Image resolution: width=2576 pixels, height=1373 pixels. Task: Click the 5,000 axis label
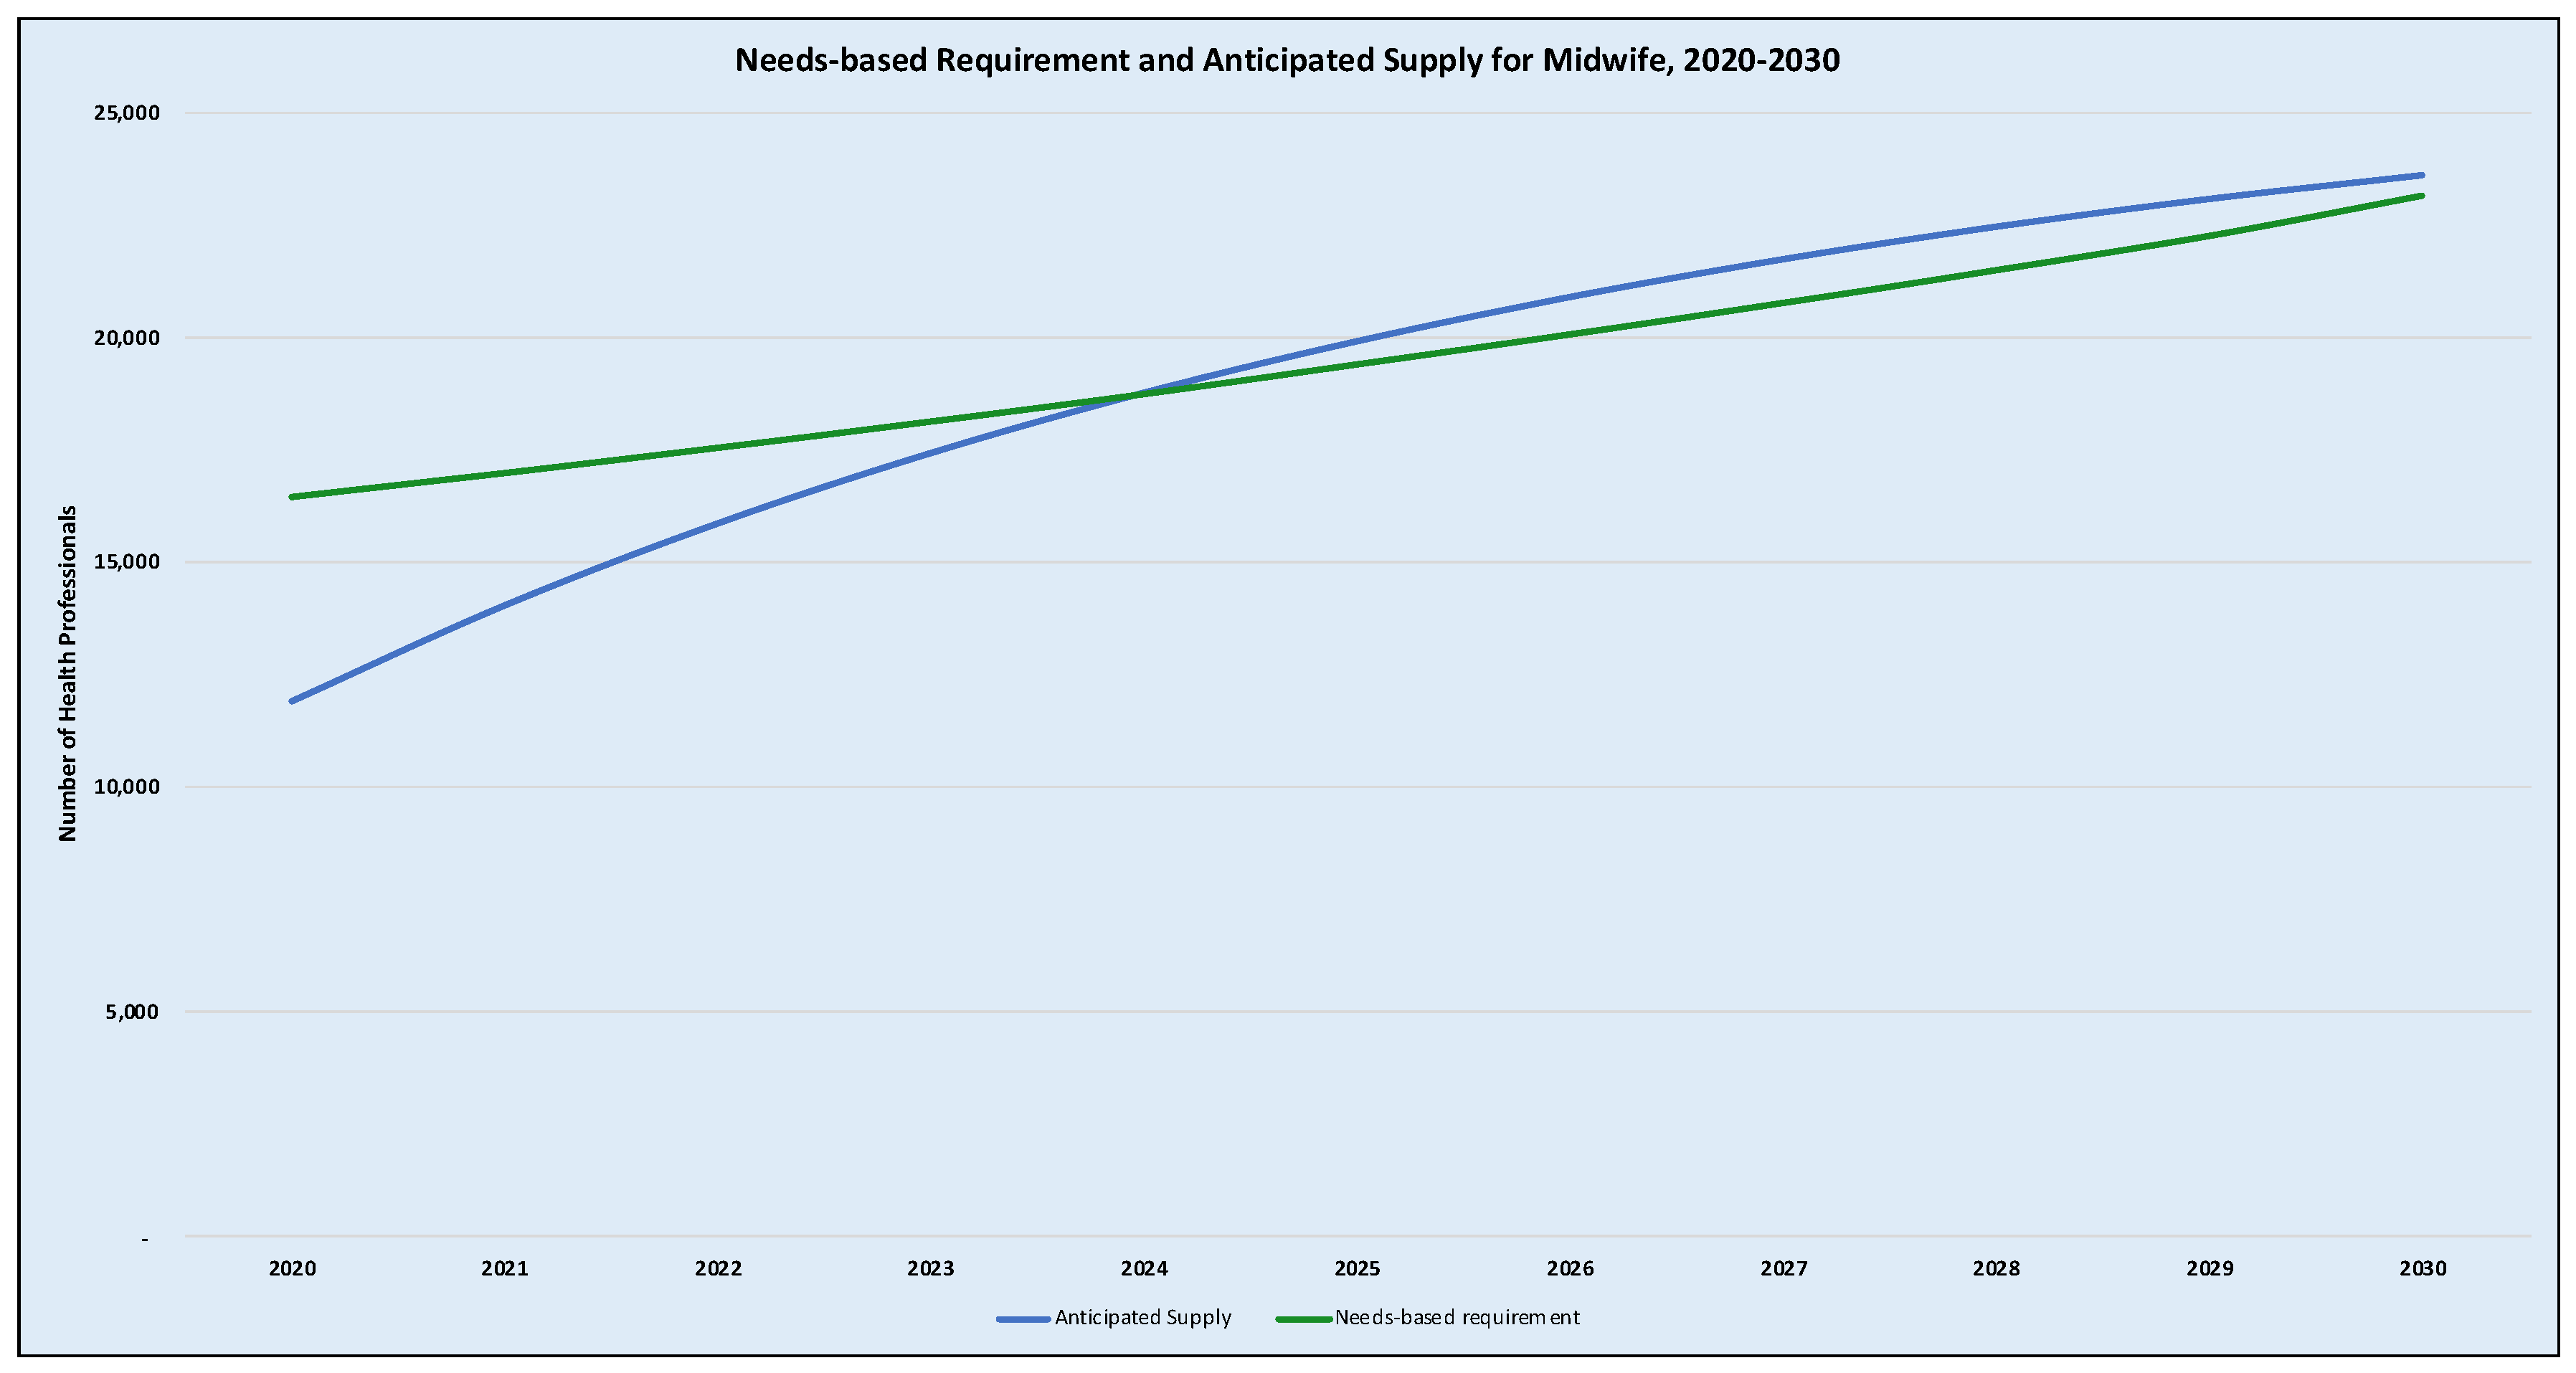tap(131, 1012)
